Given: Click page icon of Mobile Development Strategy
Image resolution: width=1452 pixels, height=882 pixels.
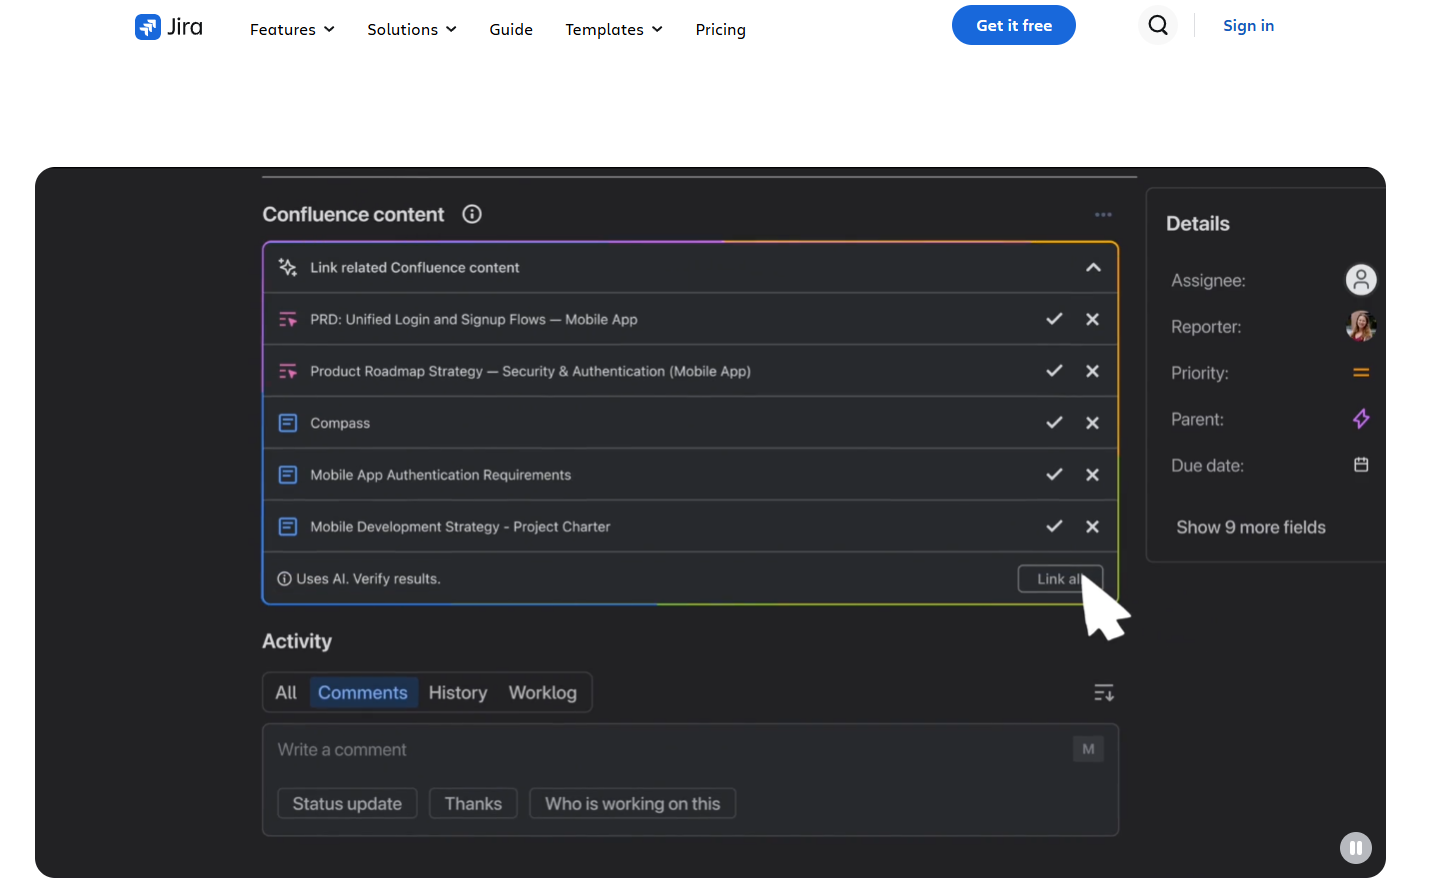Looking at the screenshot, I should [288, 526].
